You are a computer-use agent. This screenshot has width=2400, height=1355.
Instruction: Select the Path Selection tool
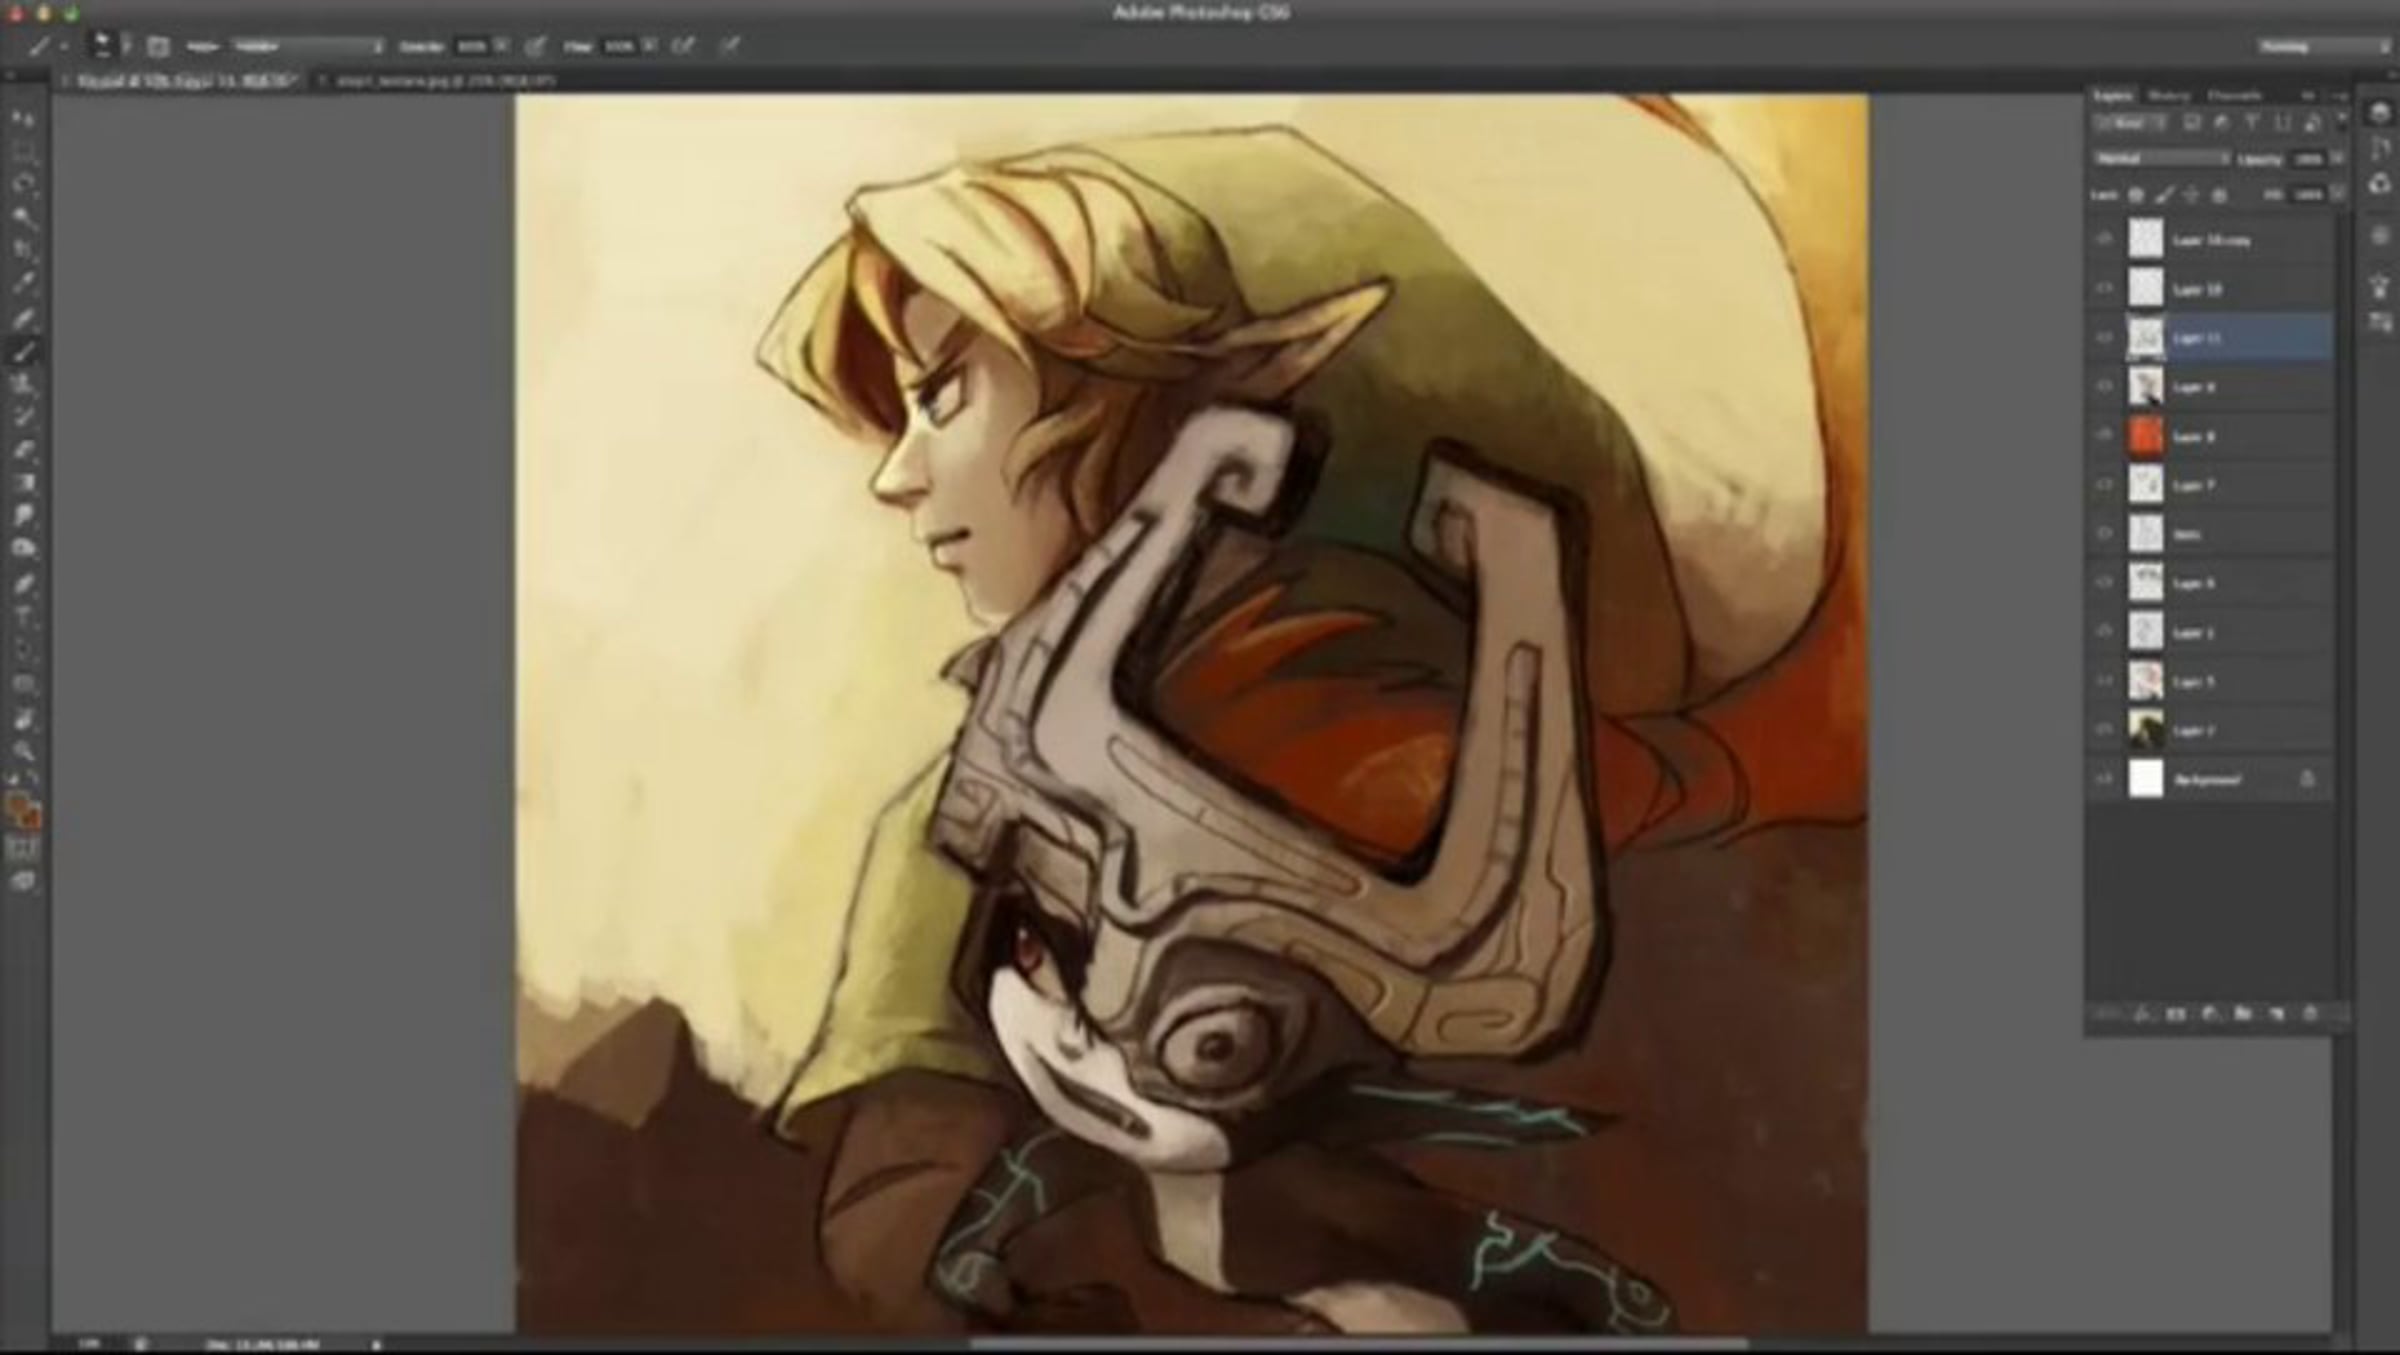(x=24, y=650)
